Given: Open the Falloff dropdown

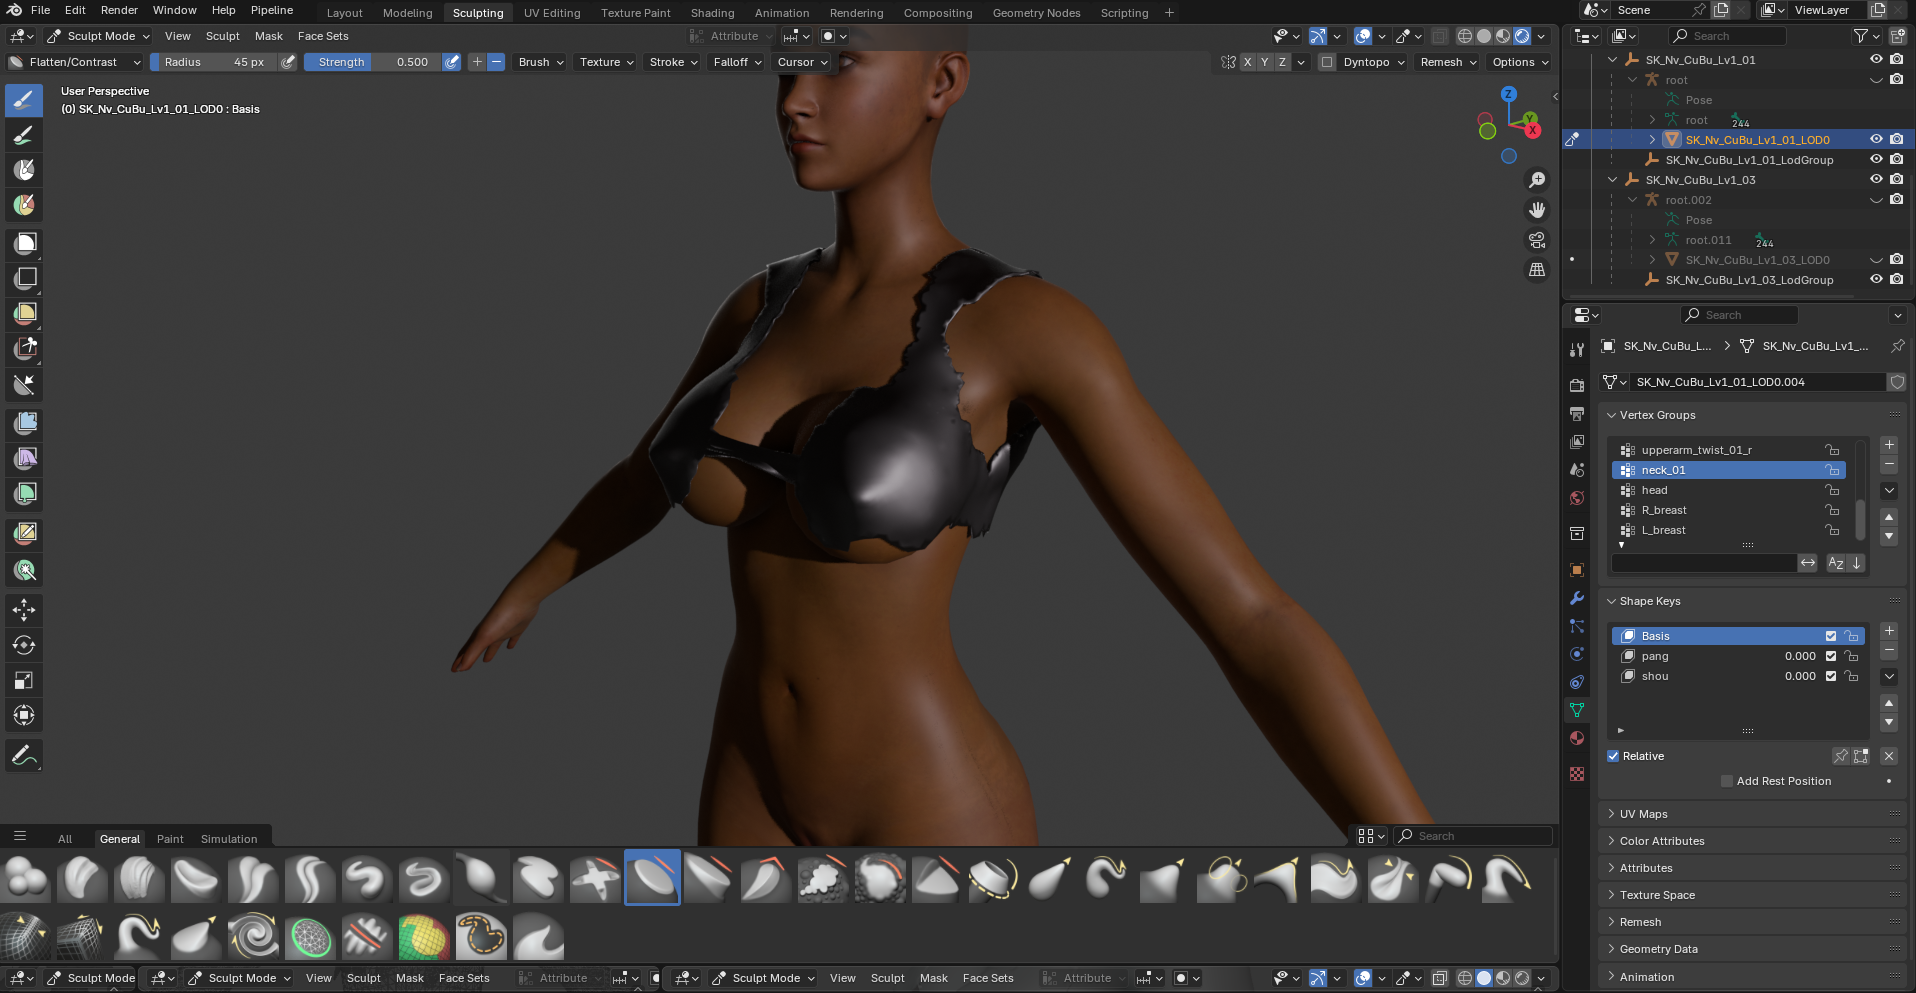Looking at the screenshot, I should pos(737,62).
